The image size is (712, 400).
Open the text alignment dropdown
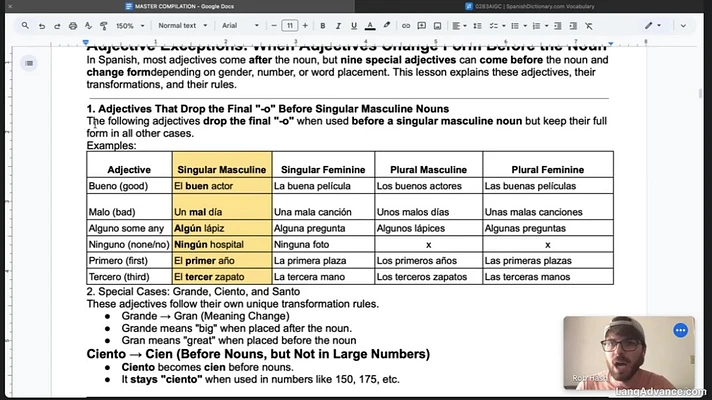tap(459, 26)
